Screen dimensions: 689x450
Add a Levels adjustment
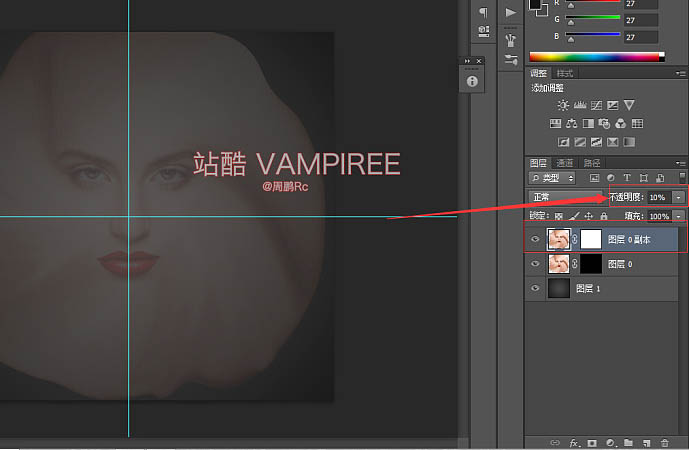pyautogui.click(x=580, y=105)
